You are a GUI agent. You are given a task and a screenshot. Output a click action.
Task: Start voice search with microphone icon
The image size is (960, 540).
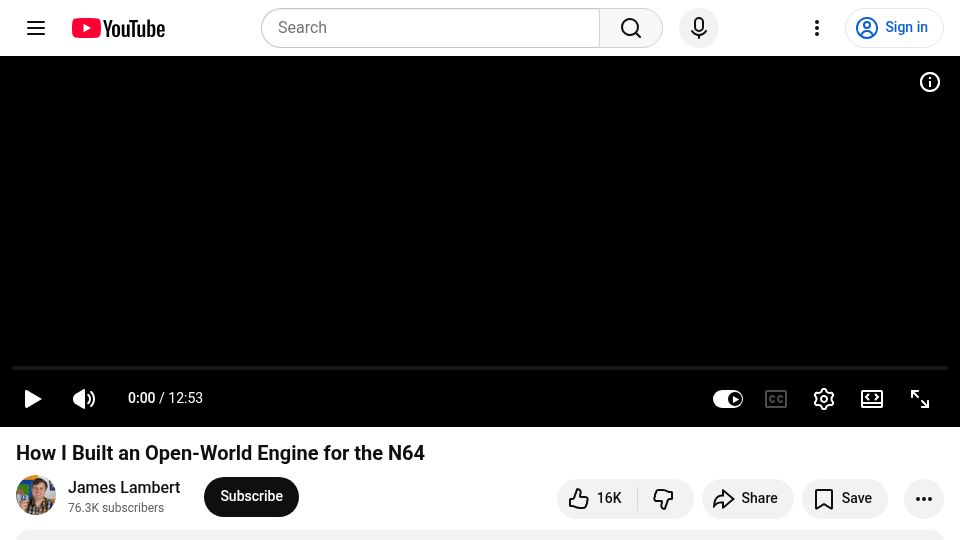(x=699, y=28)
